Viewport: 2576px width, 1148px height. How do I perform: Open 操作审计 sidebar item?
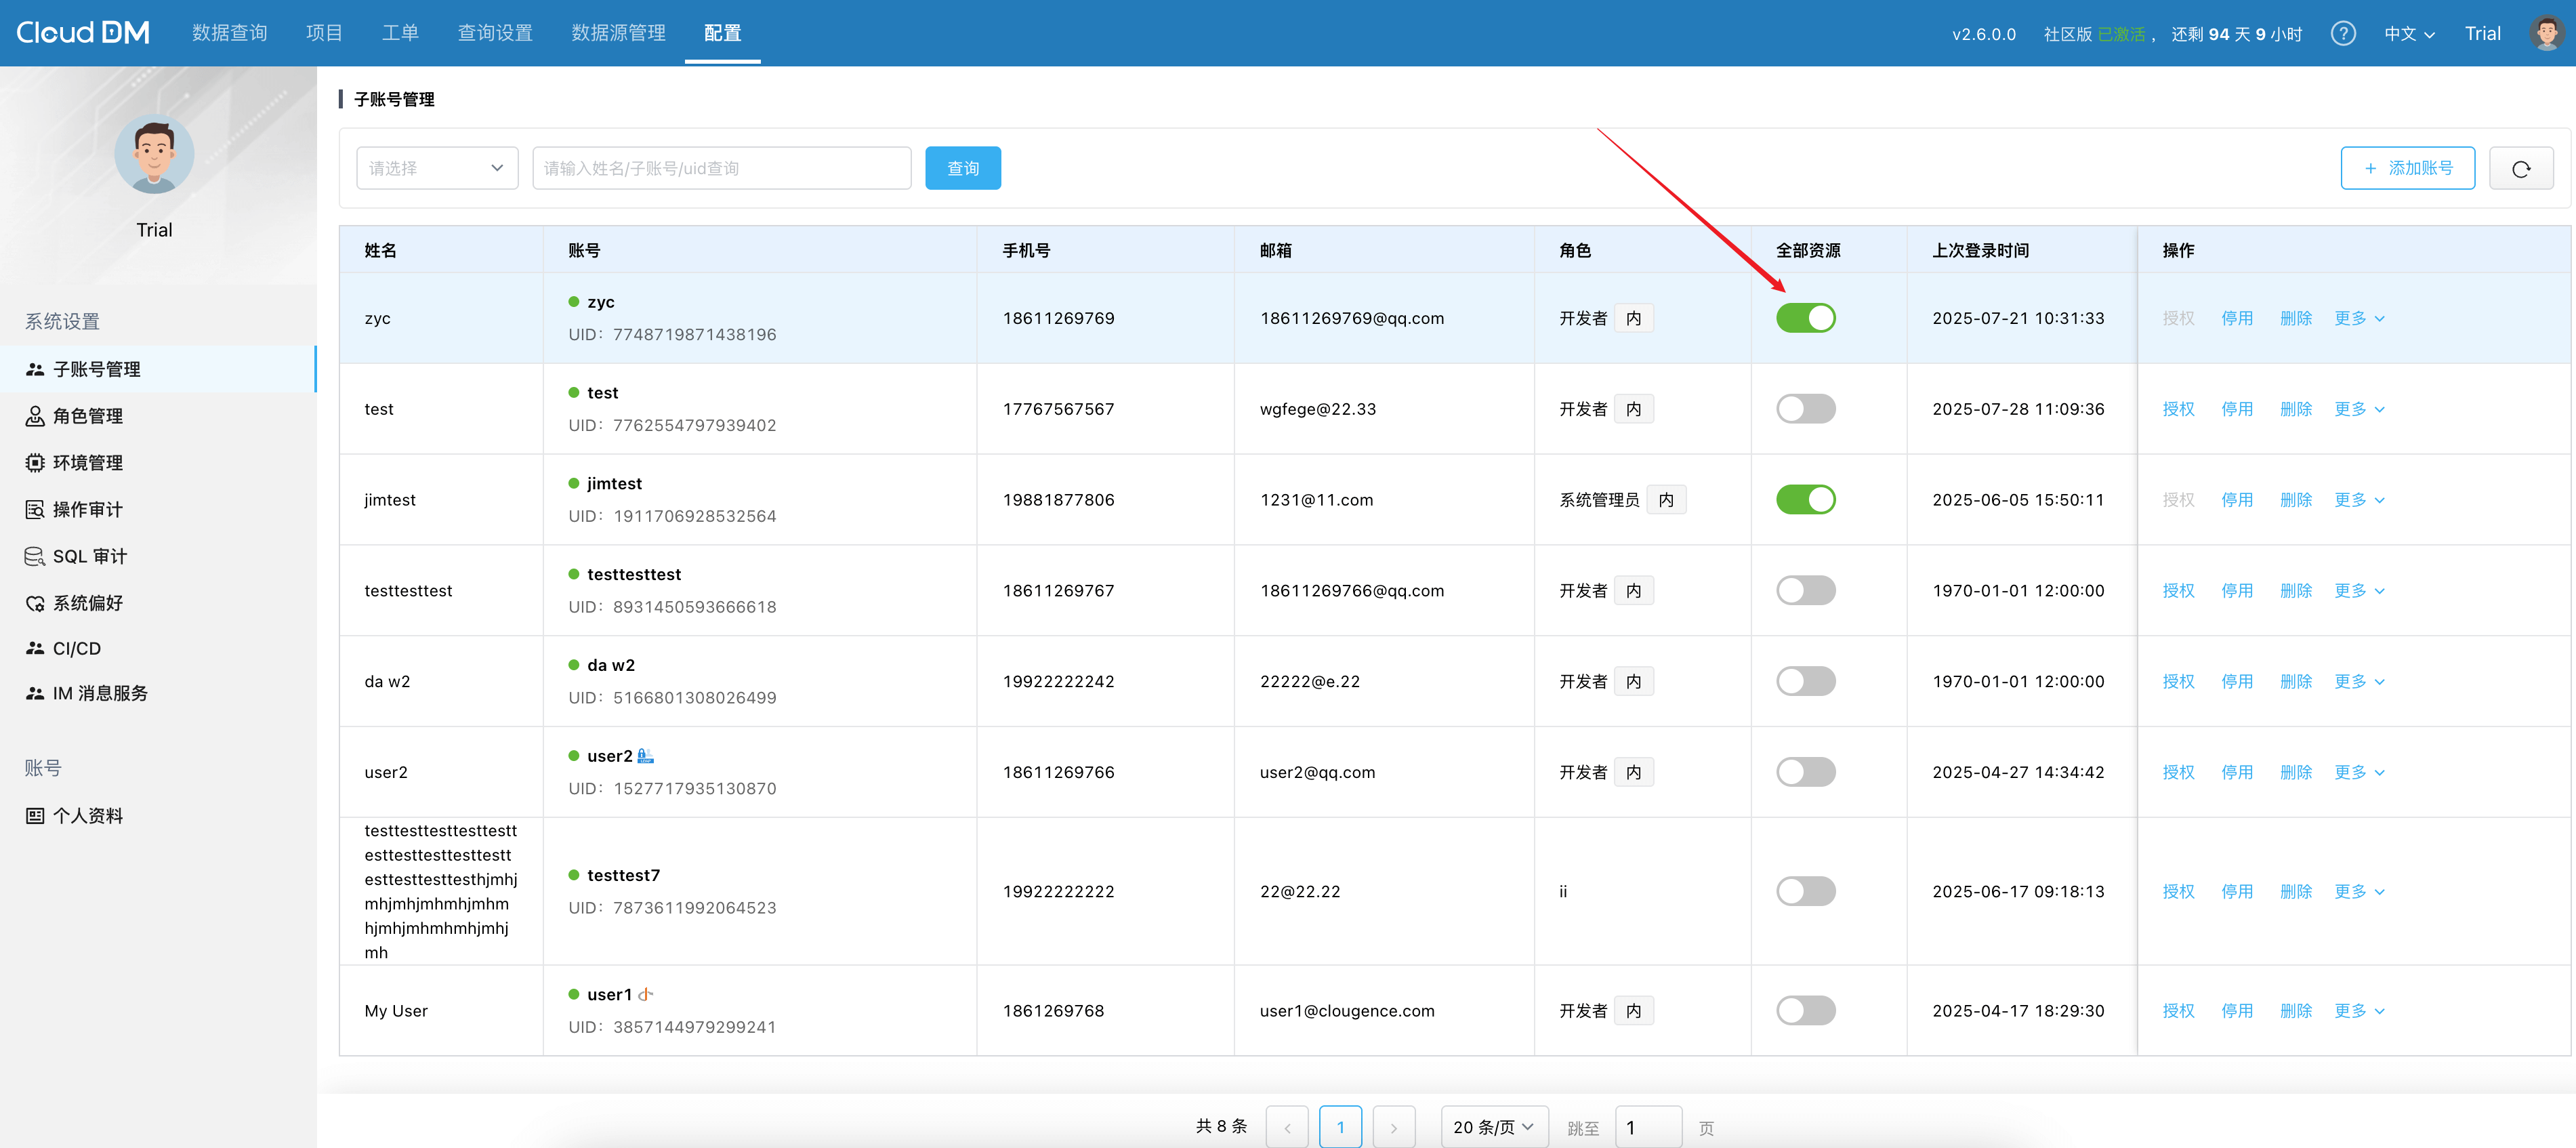click(x=87, y=509)
